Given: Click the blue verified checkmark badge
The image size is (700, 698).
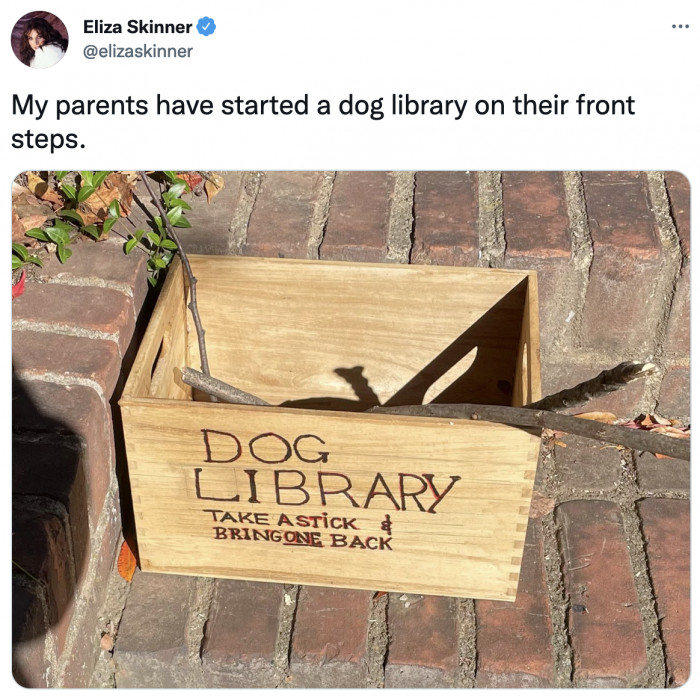Looking at the screenshot, I should coord(206,27).
